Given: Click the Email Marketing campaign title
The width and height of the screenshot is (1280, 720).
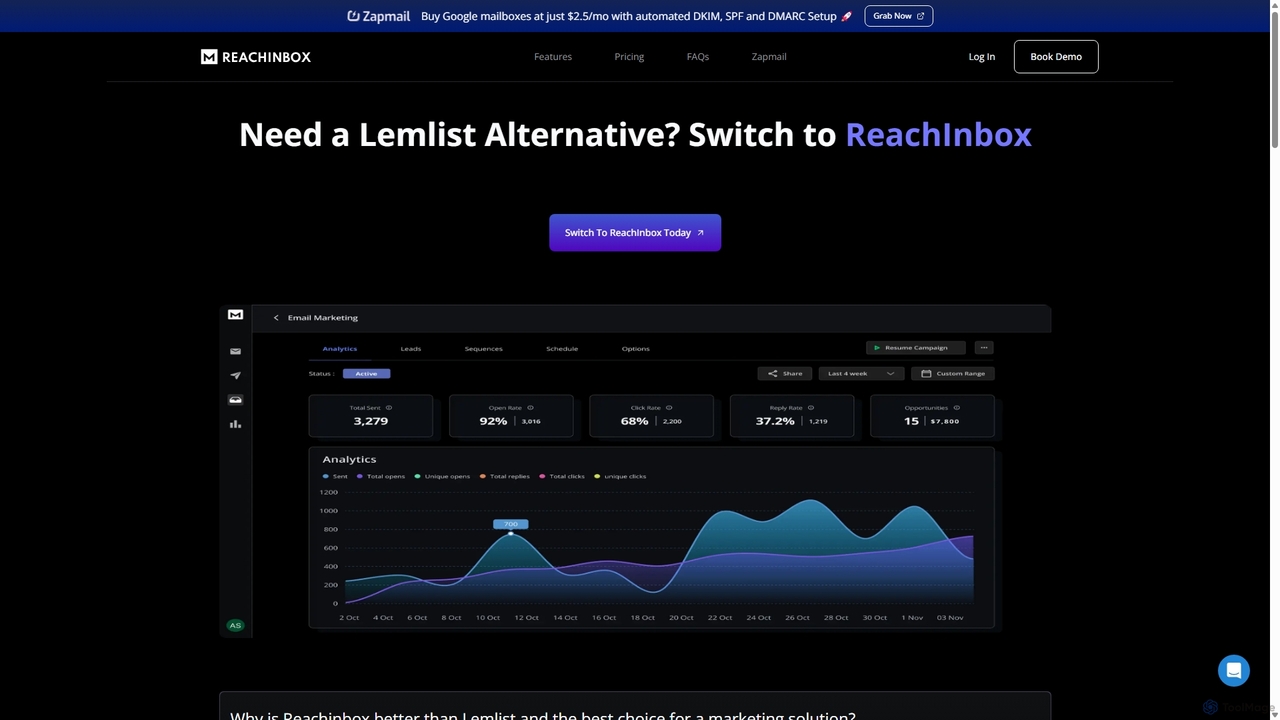Looking at the screenshot, I should [323, 318].
